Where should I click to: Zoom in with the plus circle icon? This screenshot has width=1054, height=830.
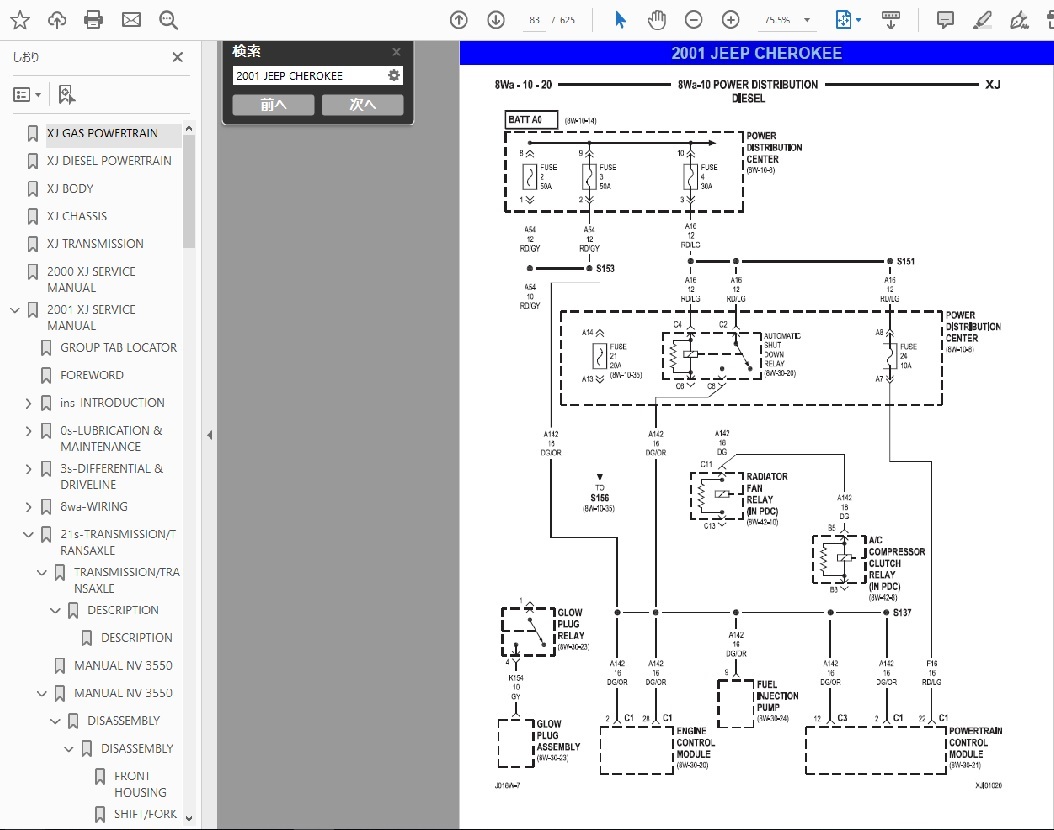click(730, 20)
